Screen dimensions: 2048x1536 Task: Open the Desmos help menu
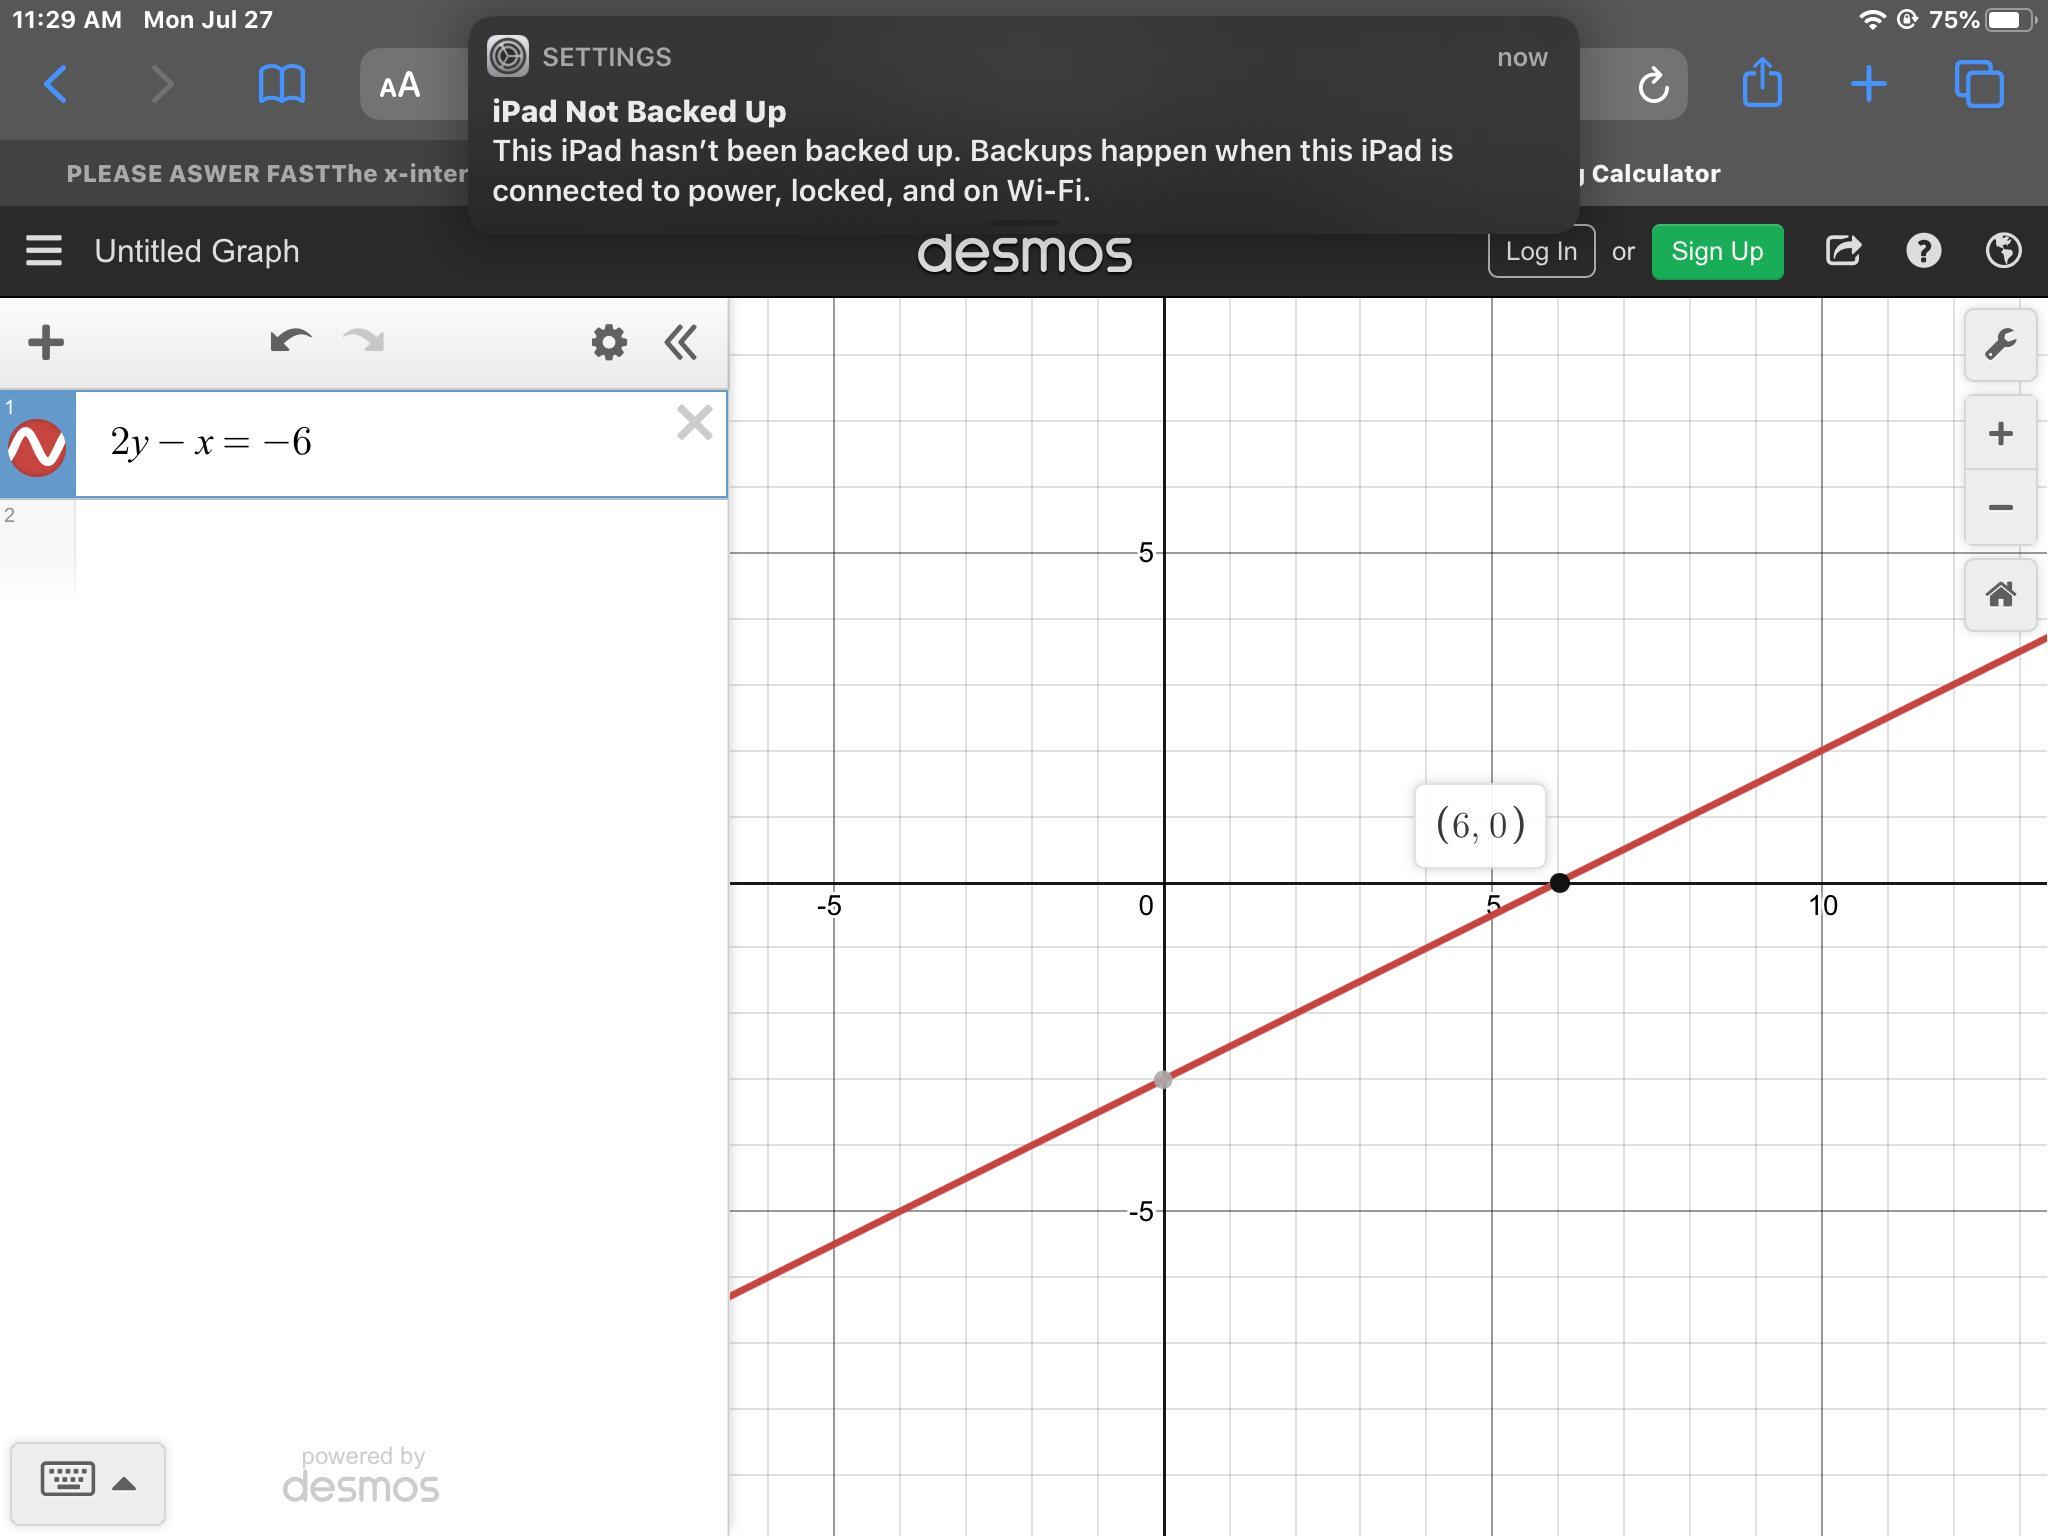point(1923,251)
